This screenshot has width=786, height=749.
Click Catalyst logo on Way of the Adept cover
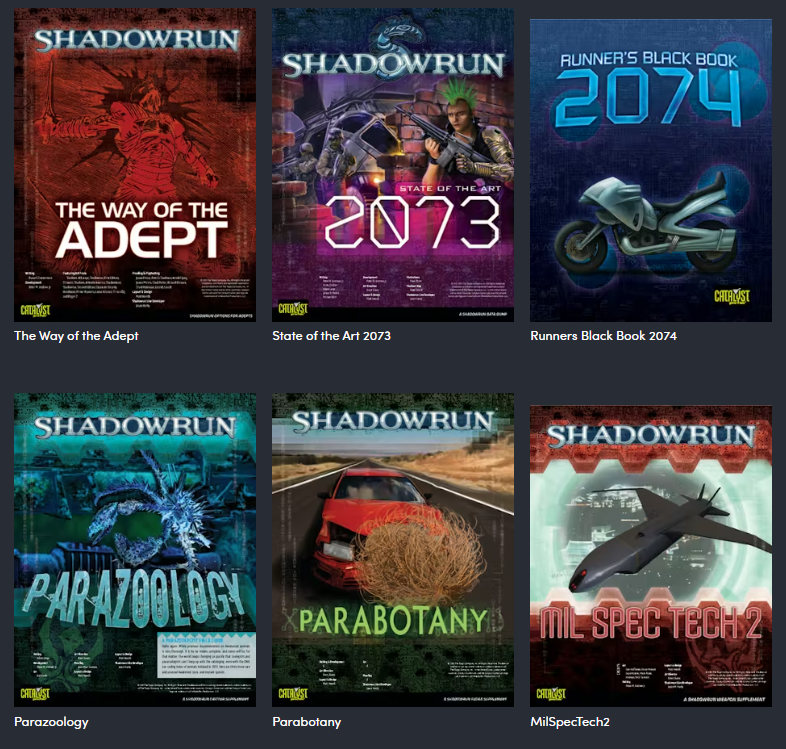[x=35, y=310]
